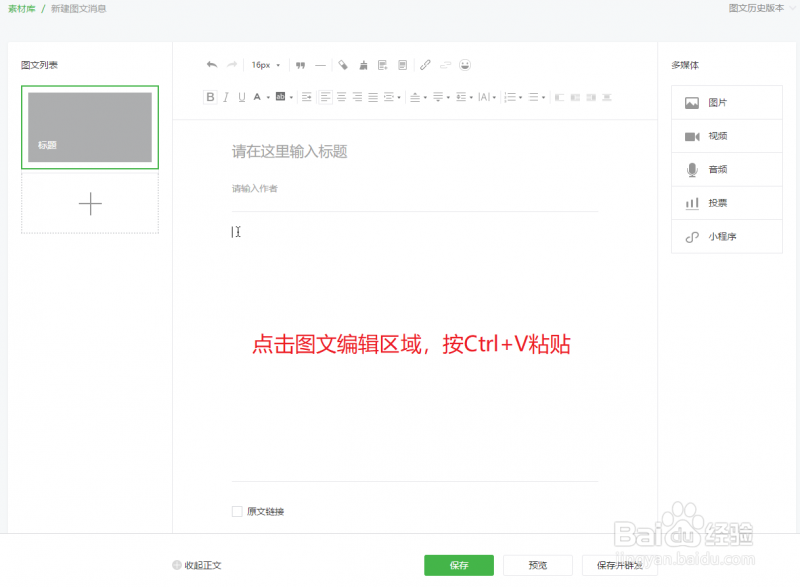
Task: Center align the text
Action: [341, 97]
